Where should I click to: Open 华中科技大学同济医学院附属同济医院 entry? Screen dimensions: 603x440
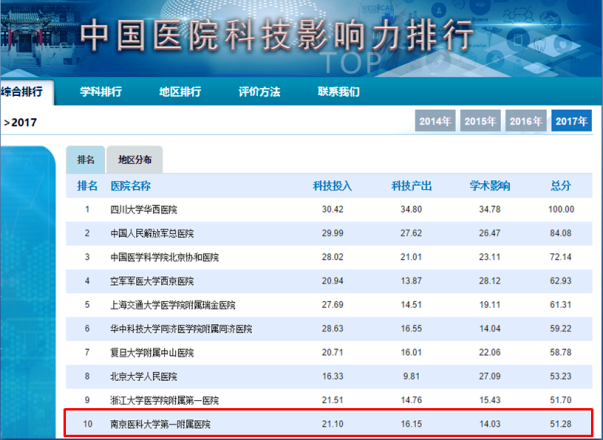pos(181,329)
